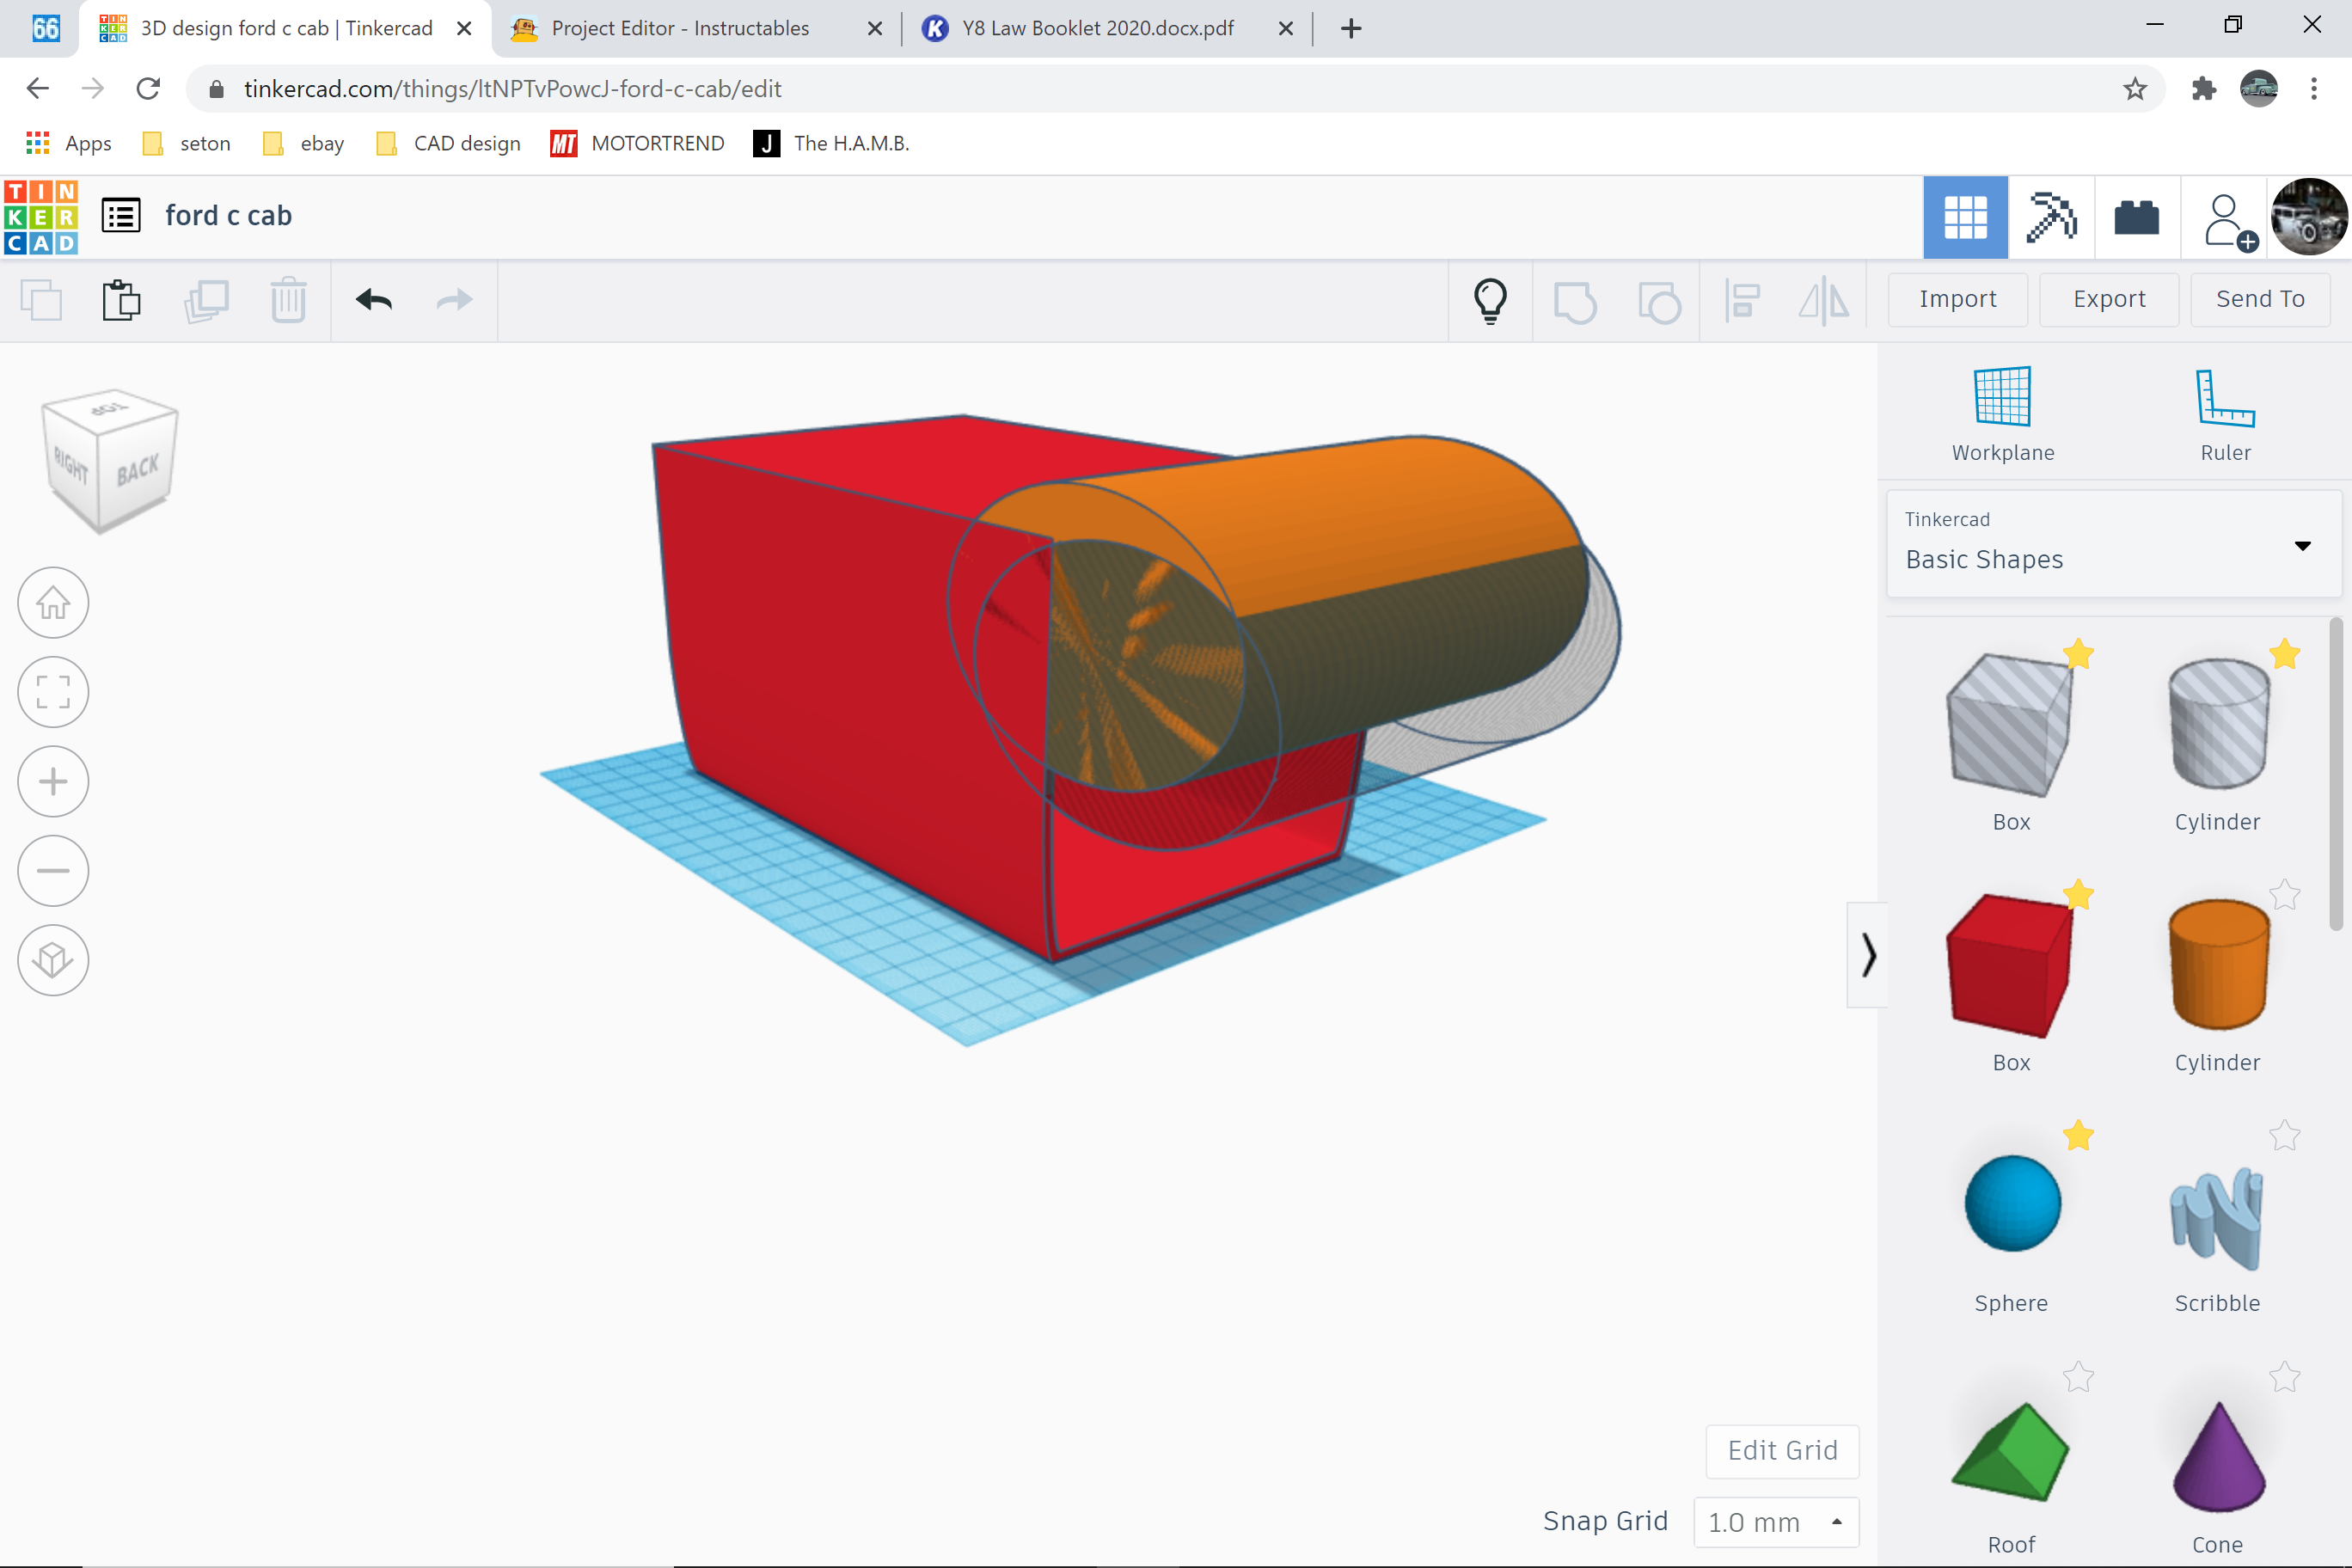Open the Snap Grid dropdown
Image resolution: width=2352 pixels, height=1568 pixels.
click(x=1776, y=1521)
